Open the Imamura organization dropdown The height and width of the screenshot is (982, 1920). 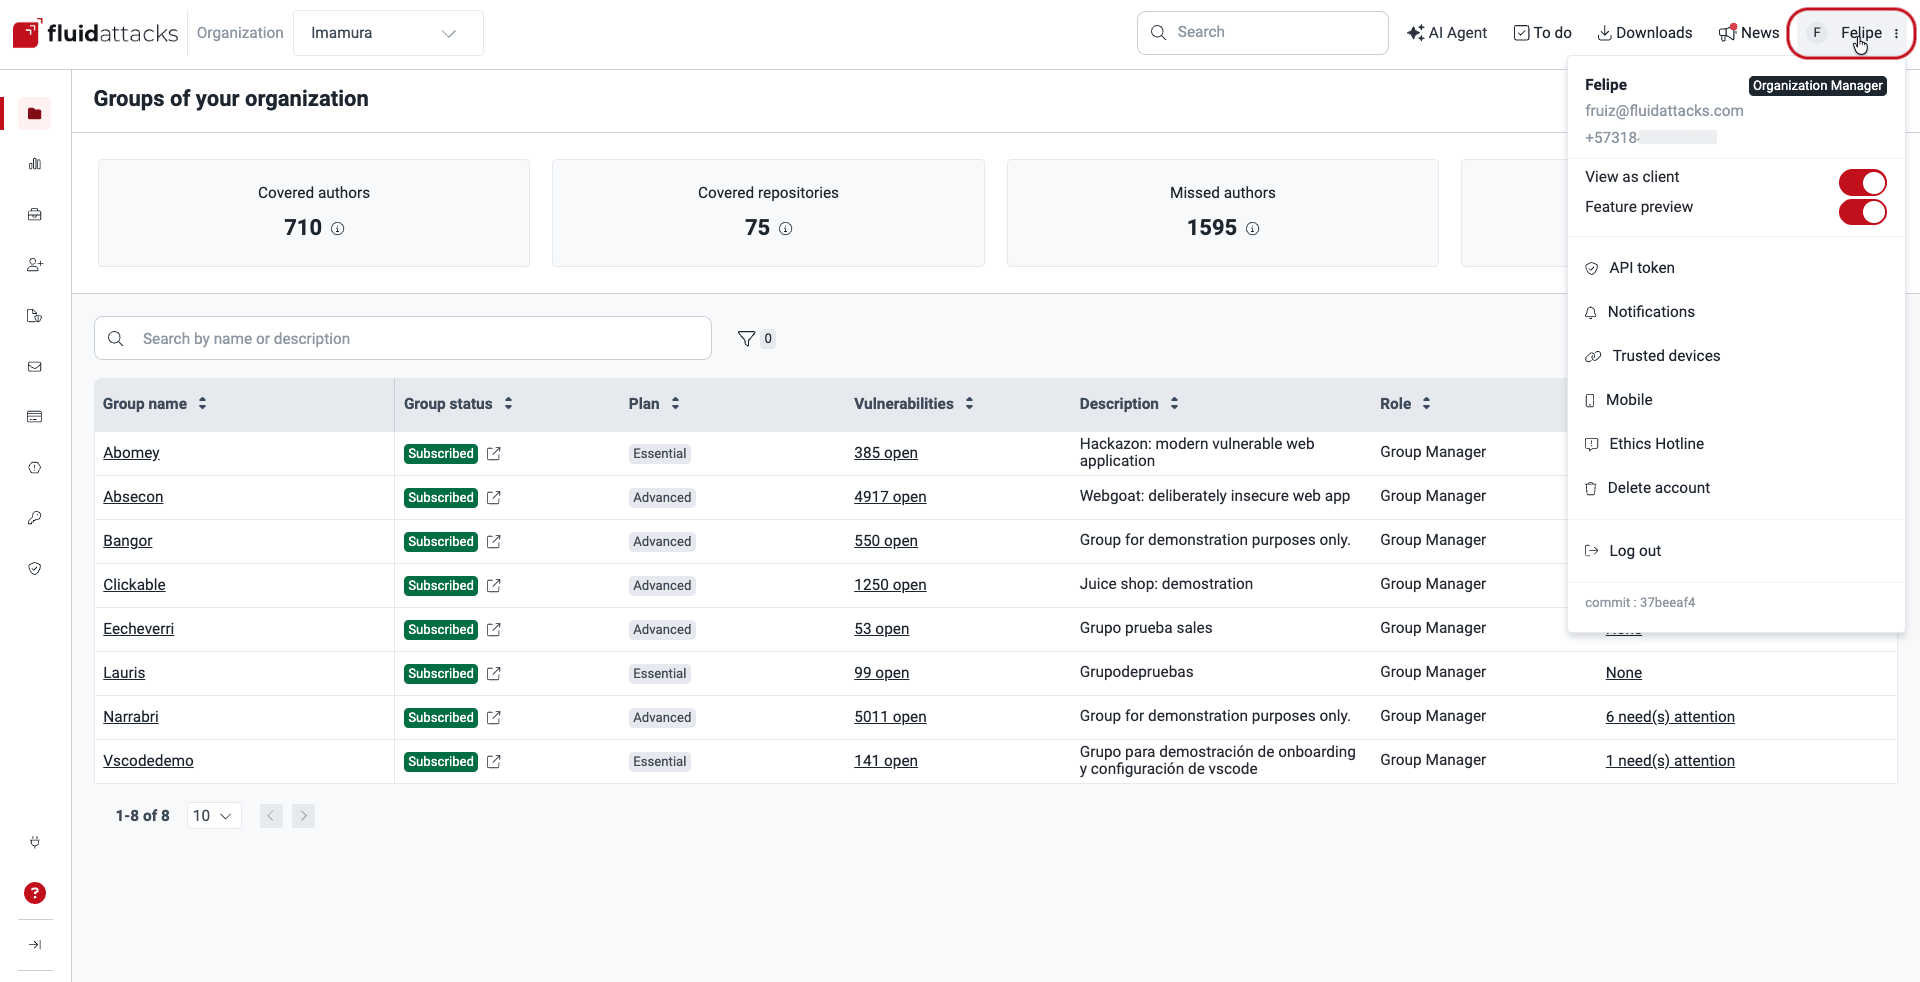click(x=388, y=32)
